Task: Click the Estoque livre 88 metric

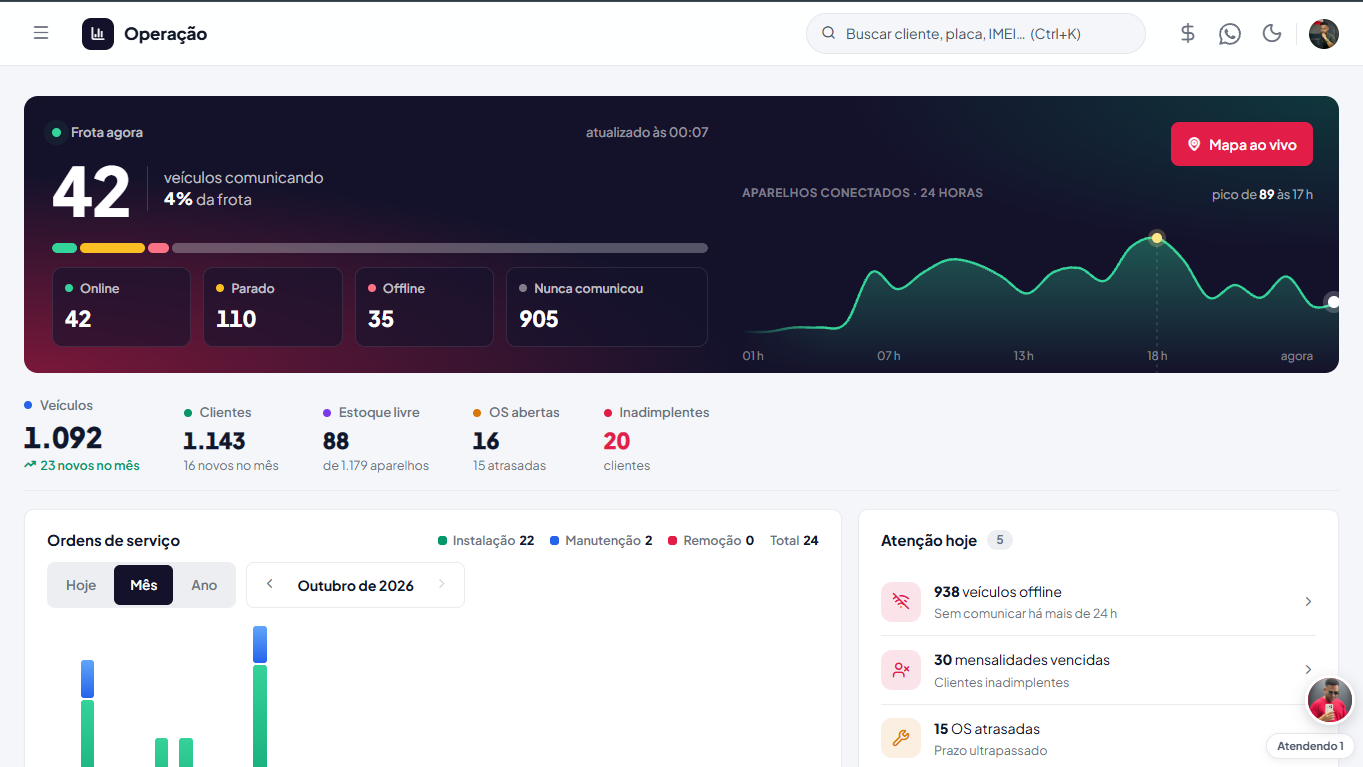Action: (x=376, y=439)
